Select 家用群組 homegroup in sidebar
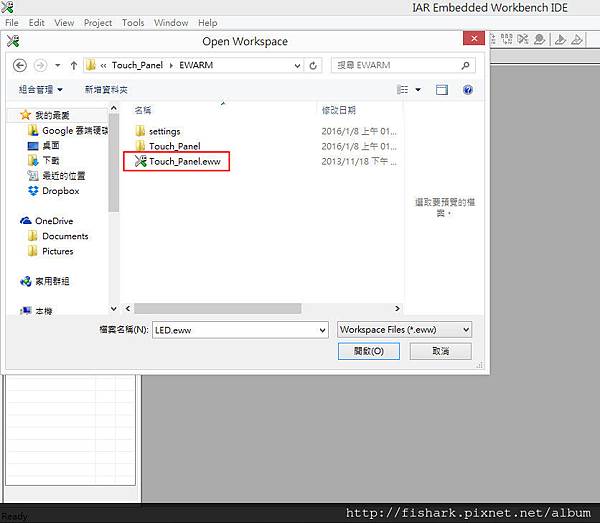This screenshot has height=523, width=600. (x=44, y=281)
